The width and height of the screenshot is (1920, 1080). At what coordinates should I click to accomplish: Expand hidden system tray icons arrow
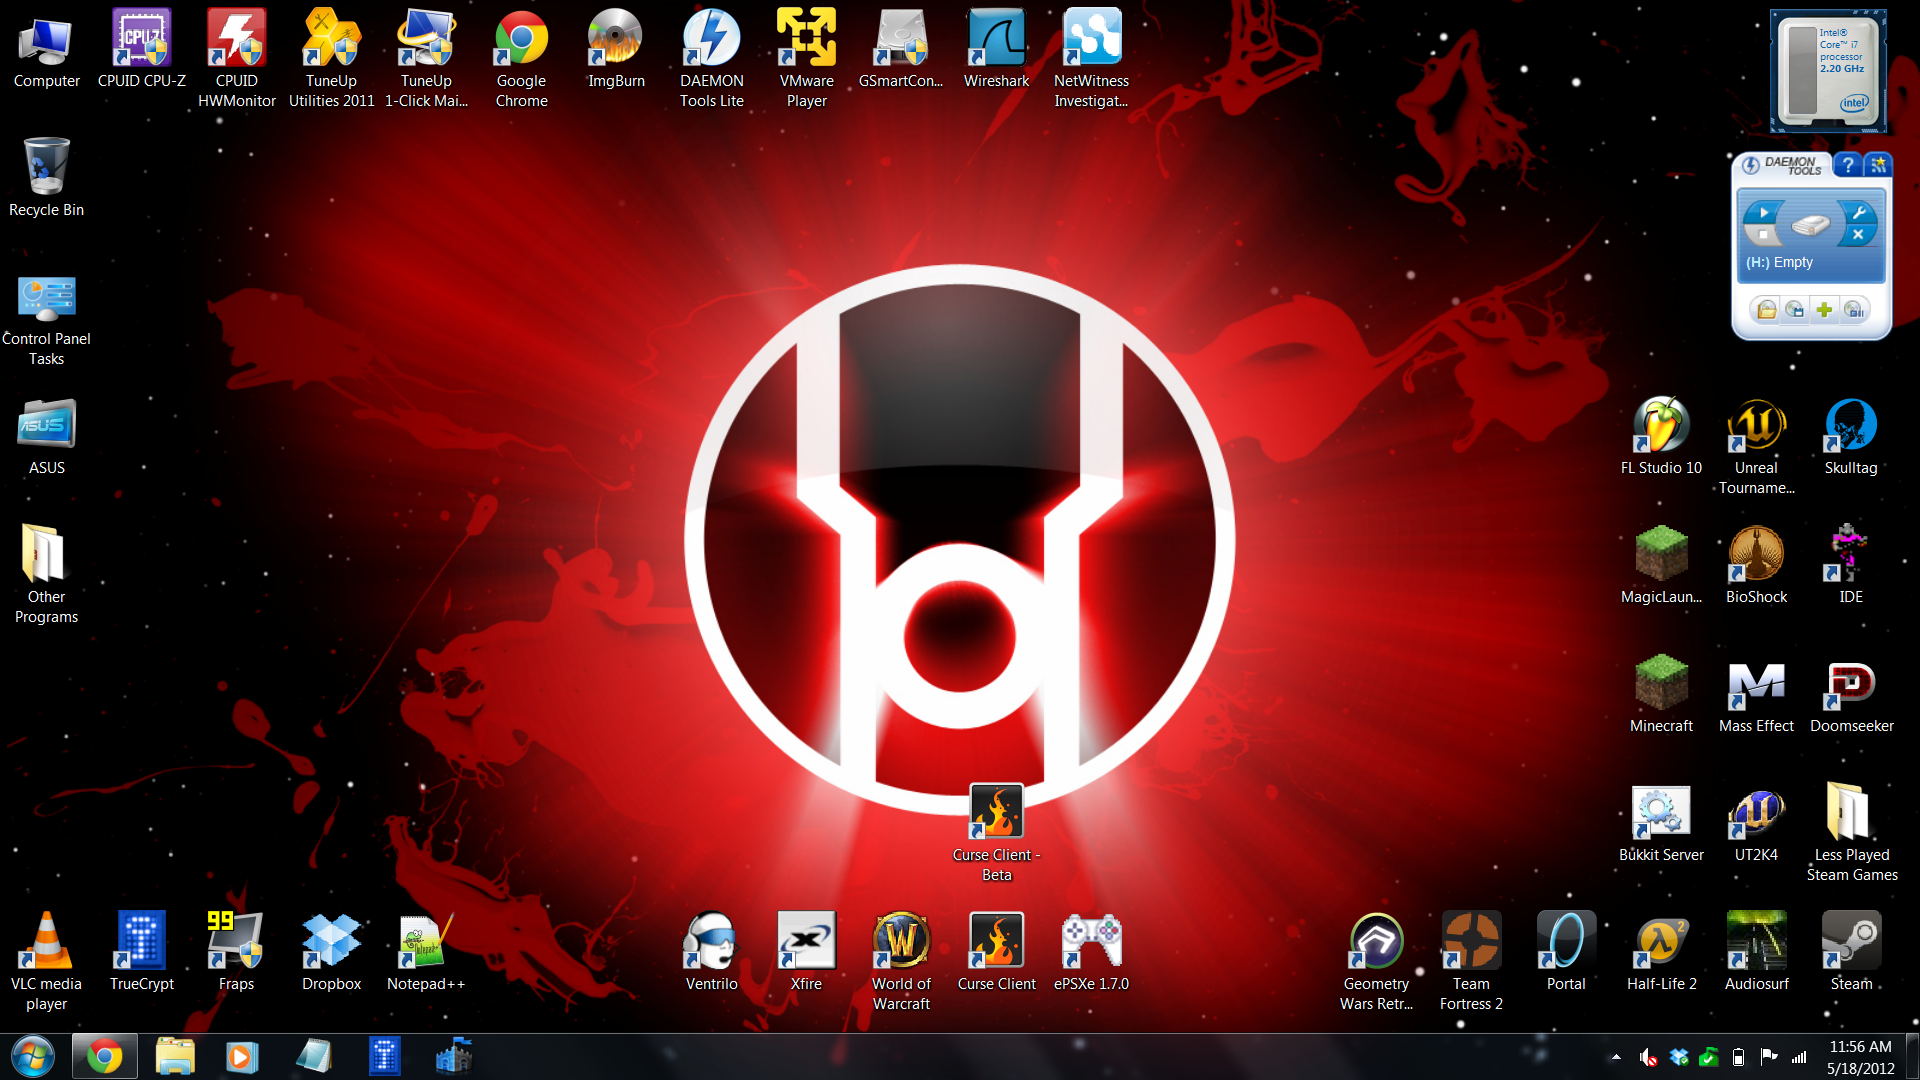pyautogui.click(x=1616, y=1057)
